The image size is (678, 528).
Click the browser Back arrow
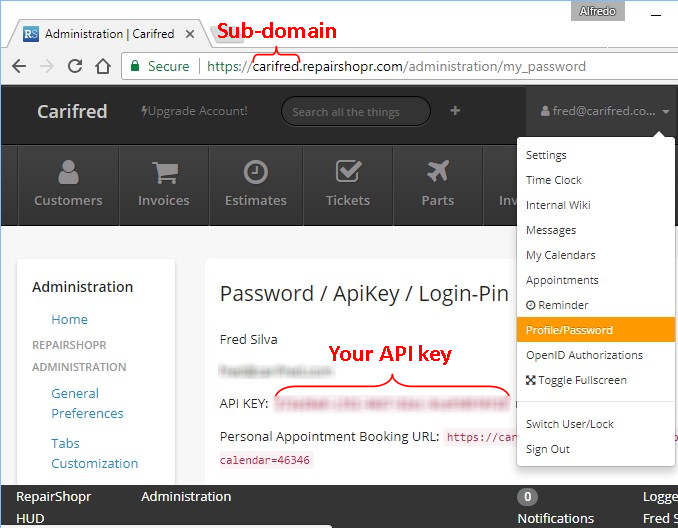pos(19,66)
